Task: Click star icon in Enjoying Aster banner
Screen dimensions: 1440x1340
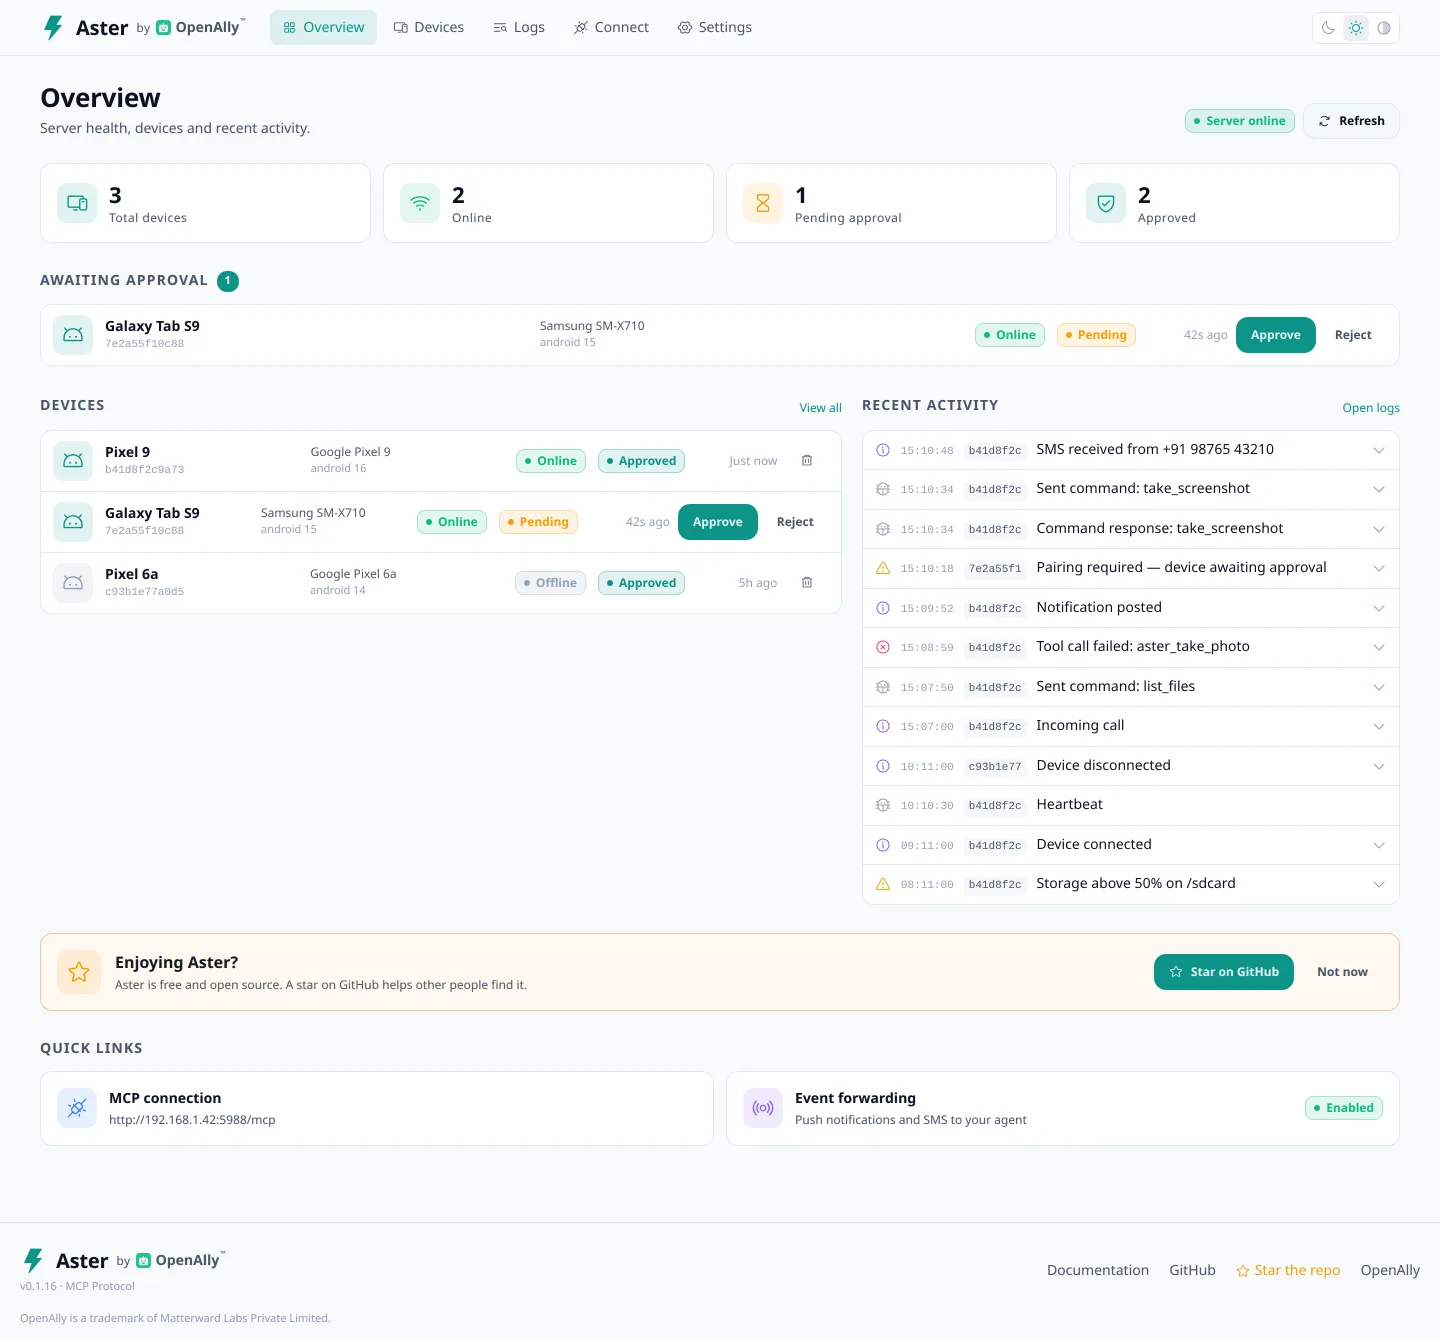Action: point(79,972)
